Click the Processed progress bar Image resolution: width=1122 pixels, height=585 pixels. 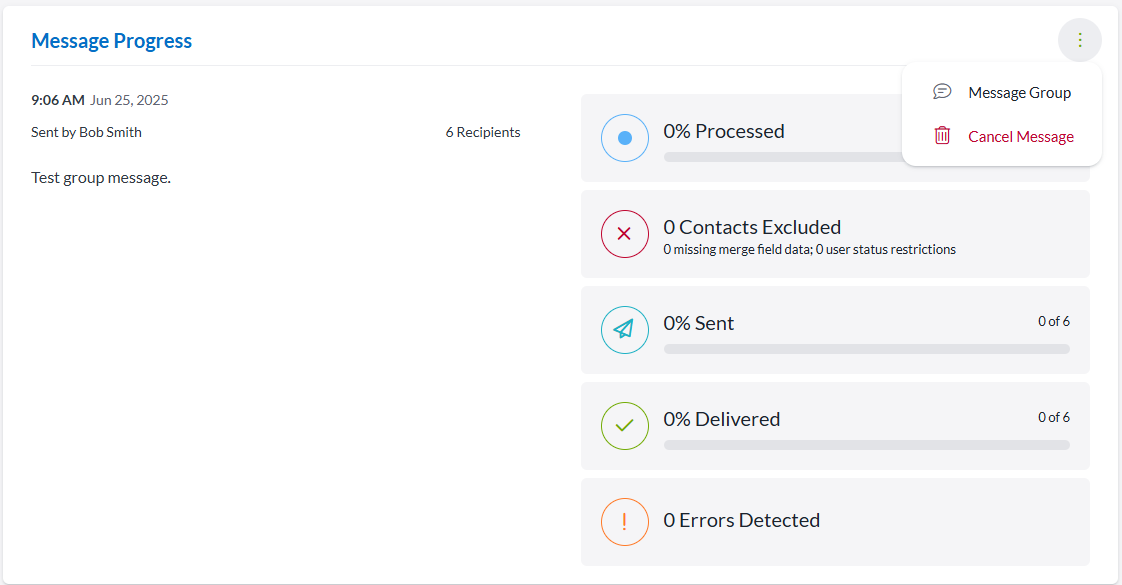(780, 157)
